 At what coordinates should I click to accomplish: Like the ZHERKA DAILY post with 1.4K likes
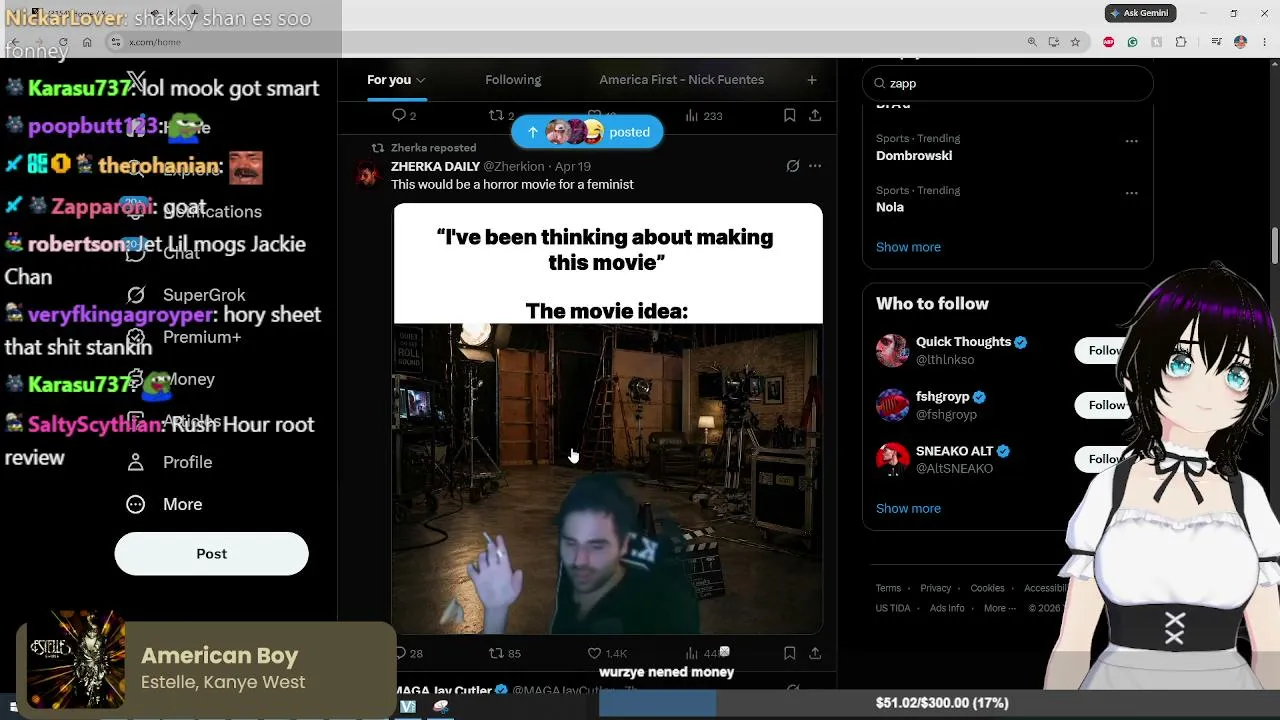(x=607, y=653)
